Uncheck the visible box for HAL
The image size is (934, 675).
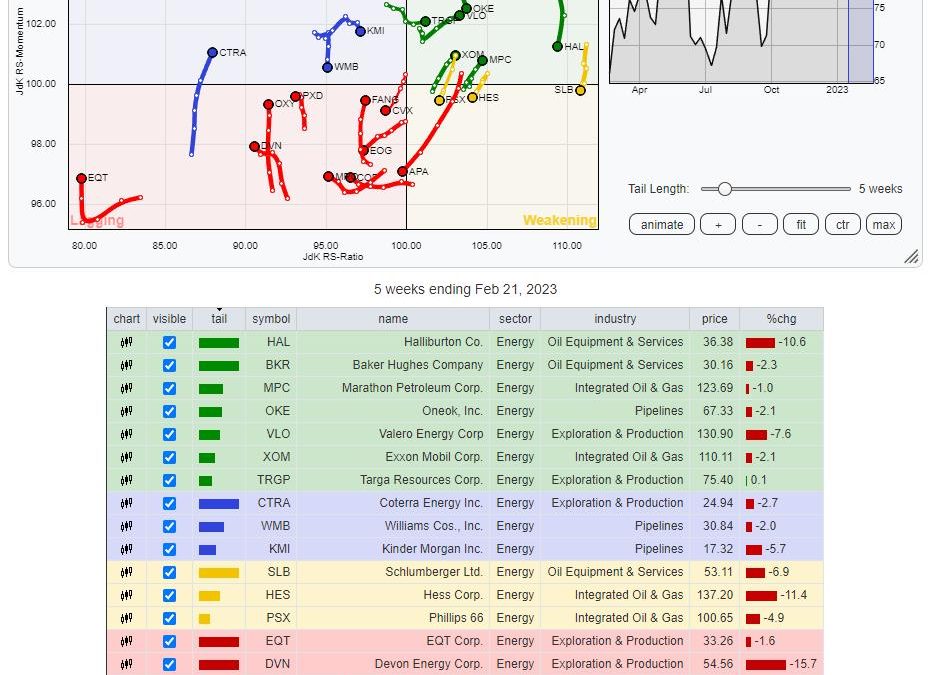pyautogui.click(x=169, y=342)
